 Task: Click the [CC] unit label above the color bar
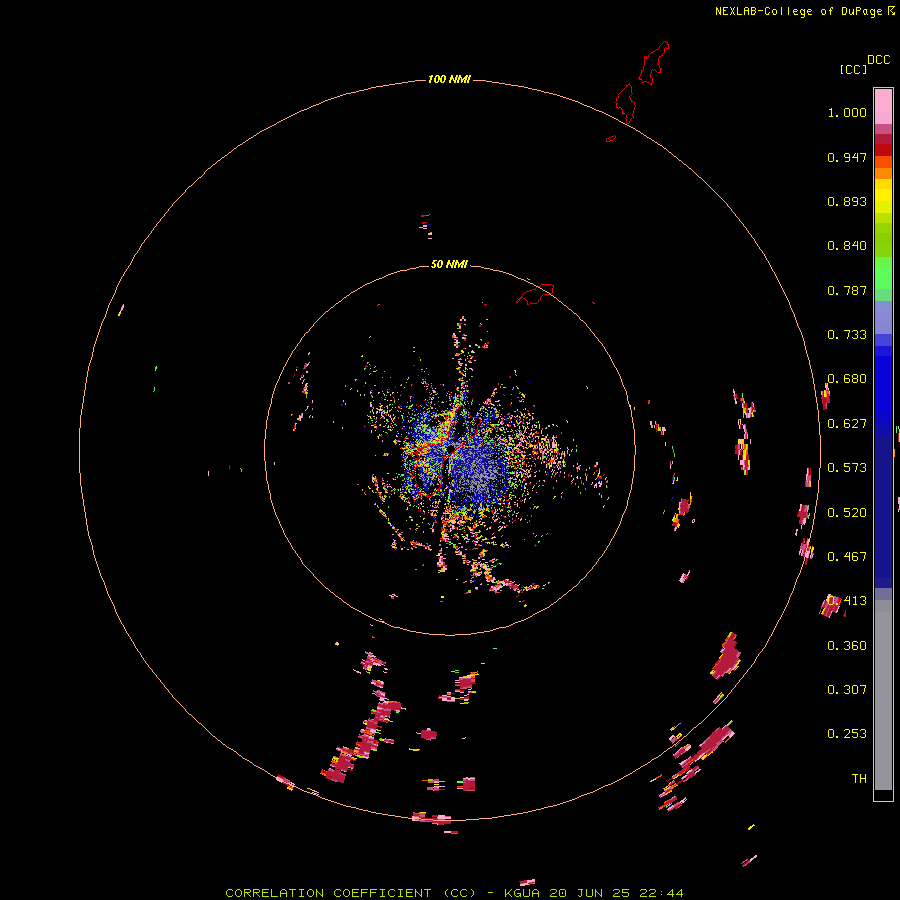[x=853, y=69]
